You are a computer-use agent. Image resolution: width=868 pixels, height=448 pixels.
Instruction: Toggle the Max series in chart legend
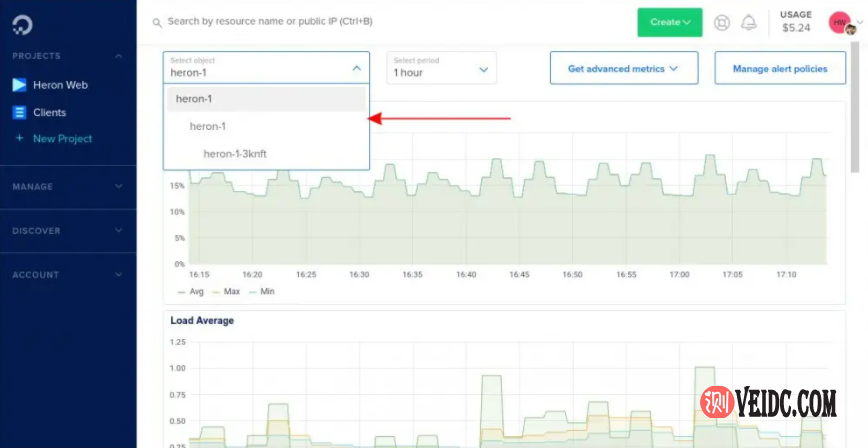[227, 292]
